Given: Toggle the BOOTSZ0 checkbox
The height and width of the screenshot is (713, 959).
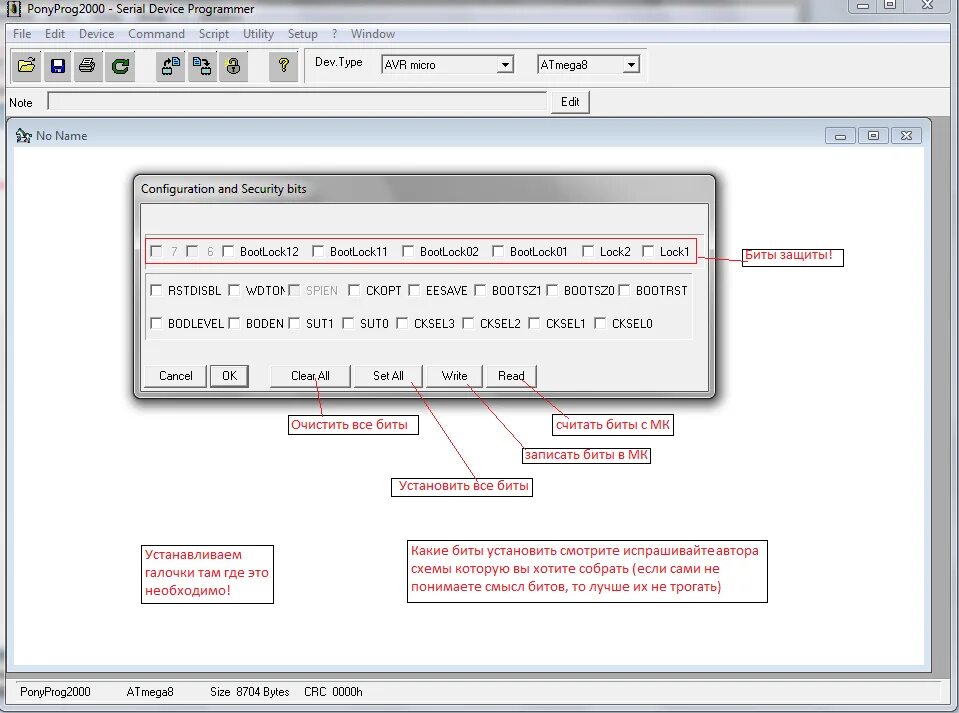Looking at the screenshot, I should (x=552, y=290).
